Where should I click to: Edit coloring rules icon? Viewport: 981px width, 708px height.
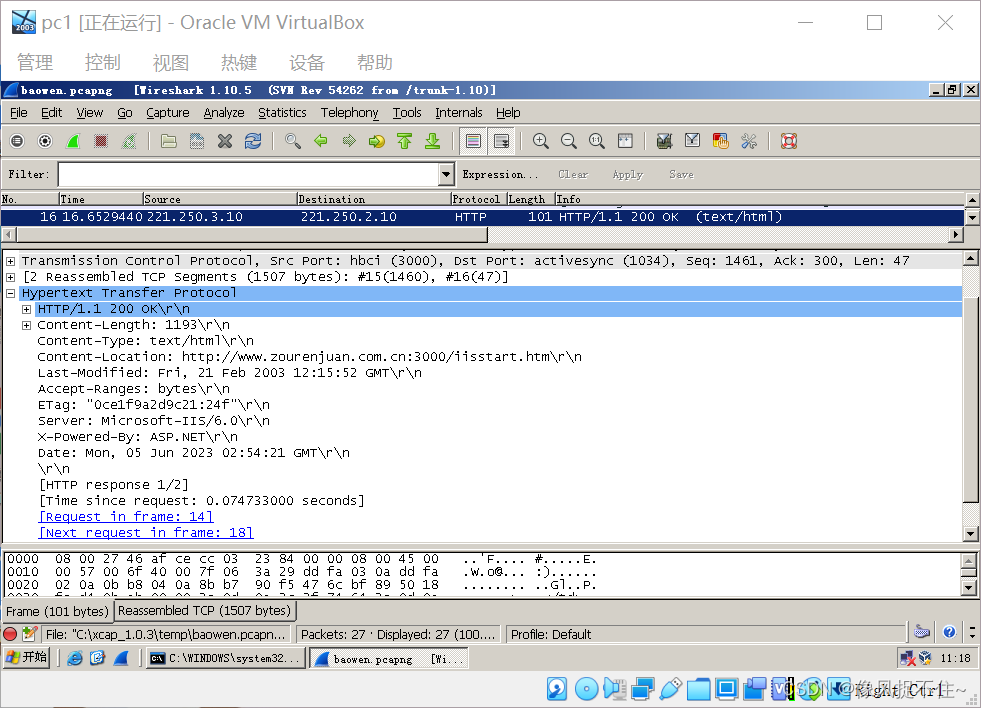(x=721, y=141)
